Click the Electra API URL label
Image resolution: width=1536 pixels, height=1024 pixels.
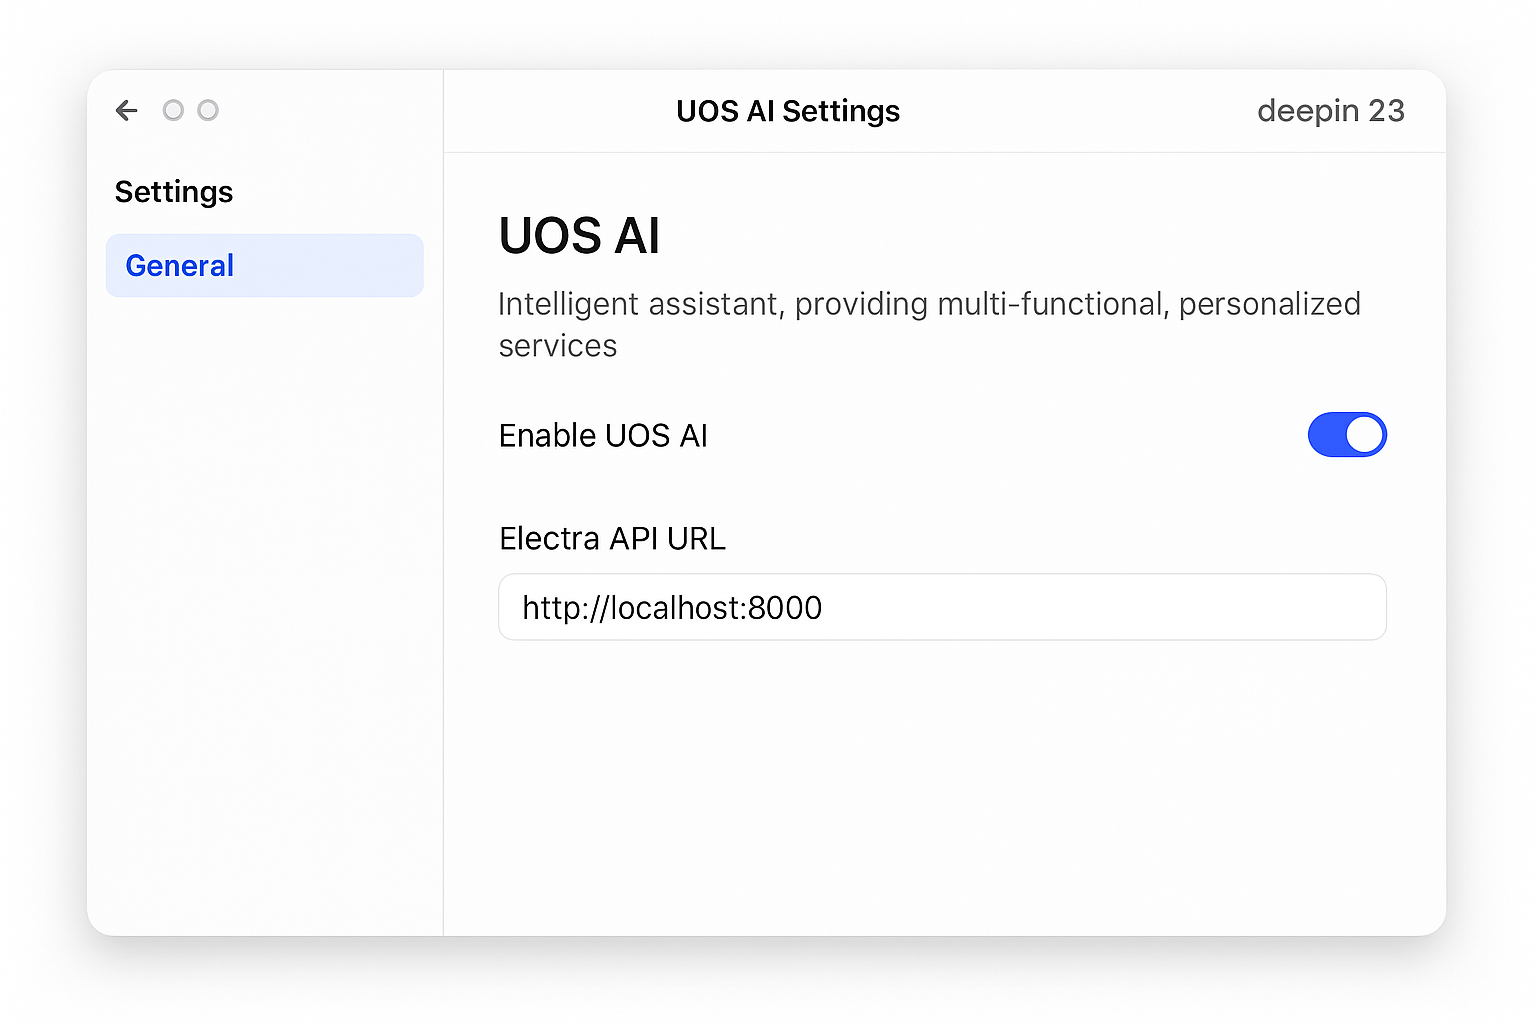pos(612,539)
